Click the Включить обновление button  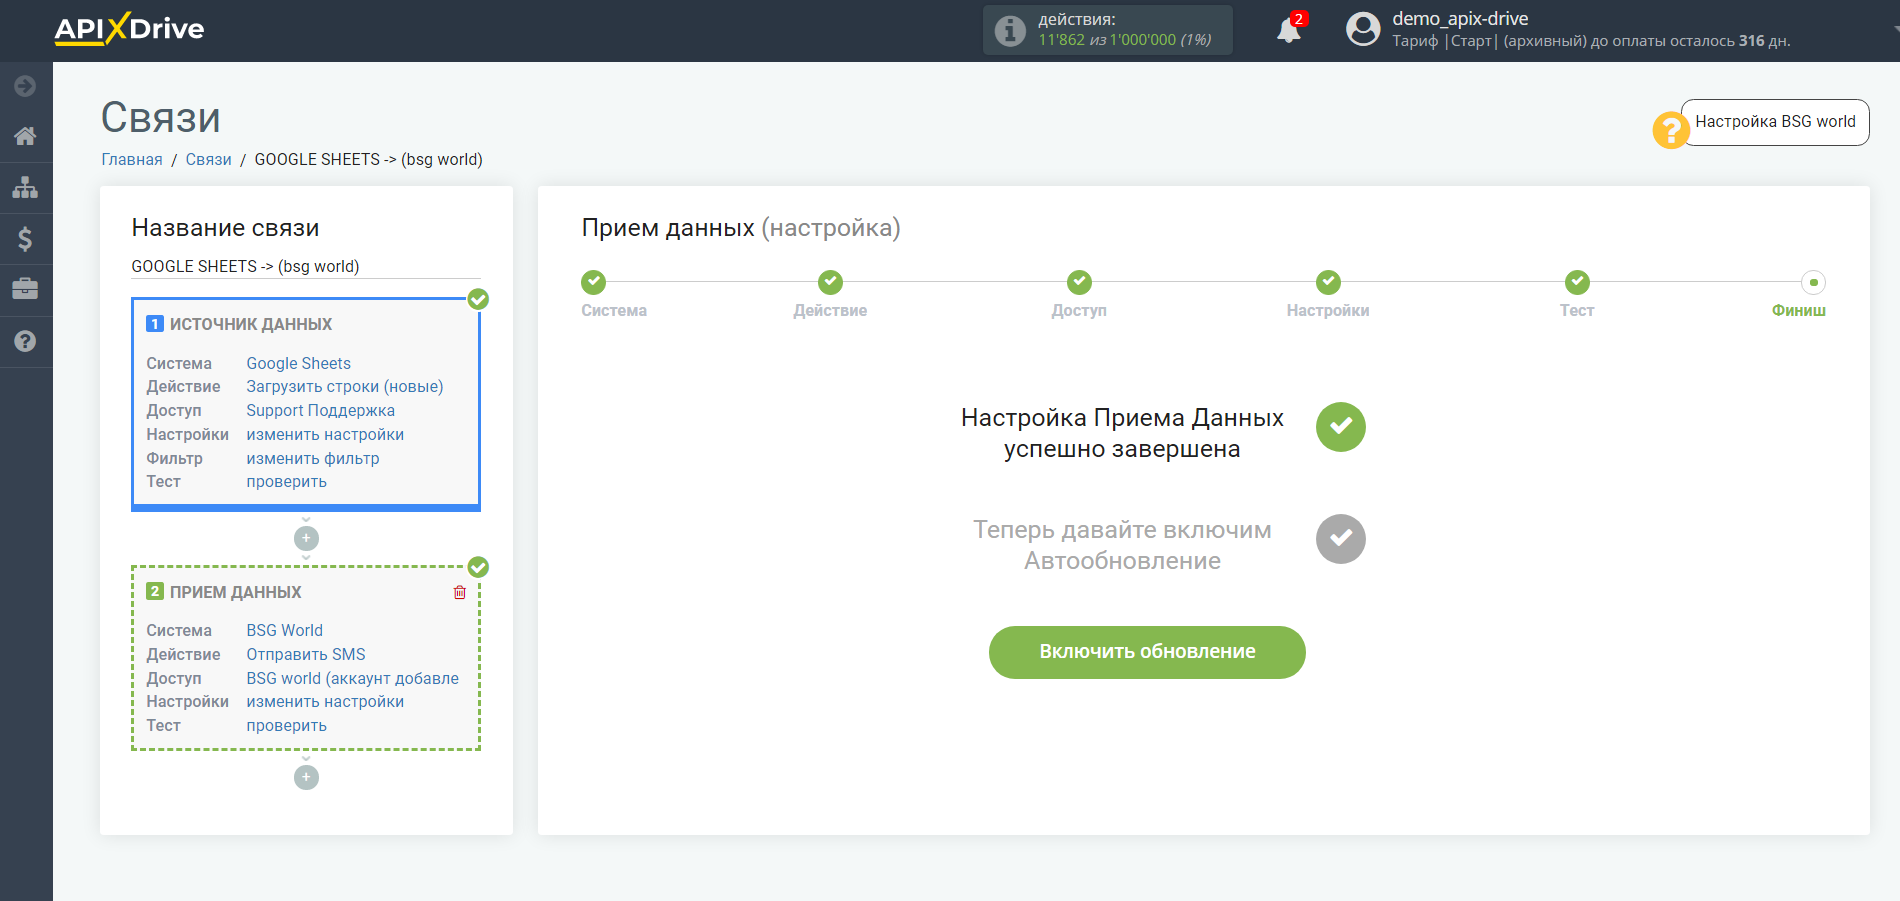[x=1147, y=652]
